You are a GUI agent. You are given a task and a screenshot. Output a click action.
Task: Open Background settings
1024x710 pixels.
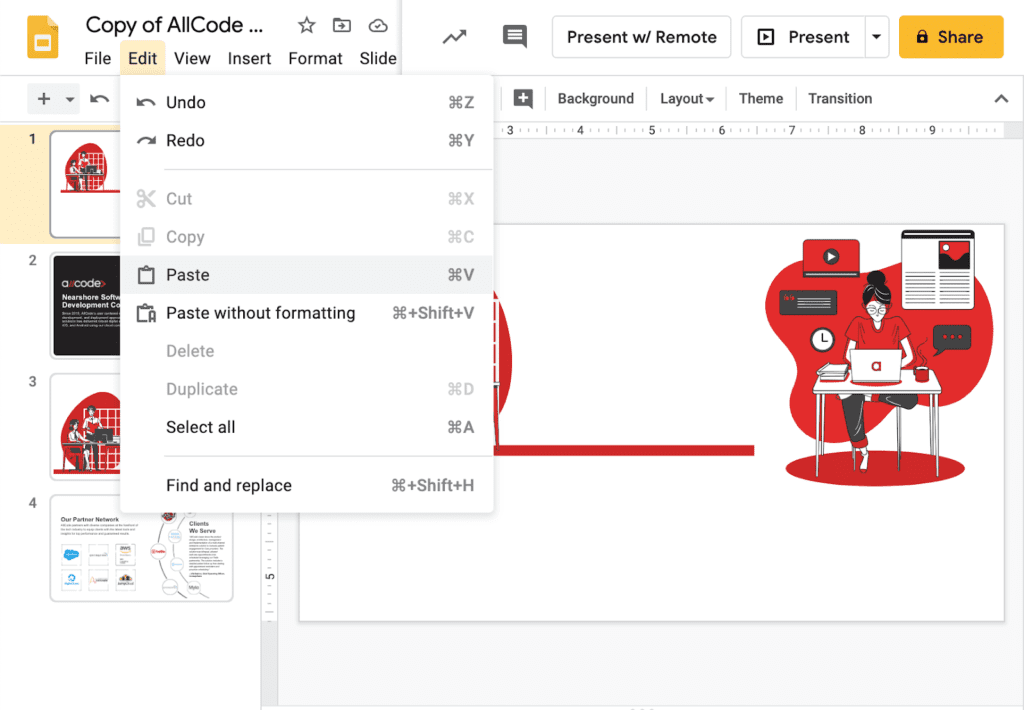pyautogui.click(x=595, y=98)
